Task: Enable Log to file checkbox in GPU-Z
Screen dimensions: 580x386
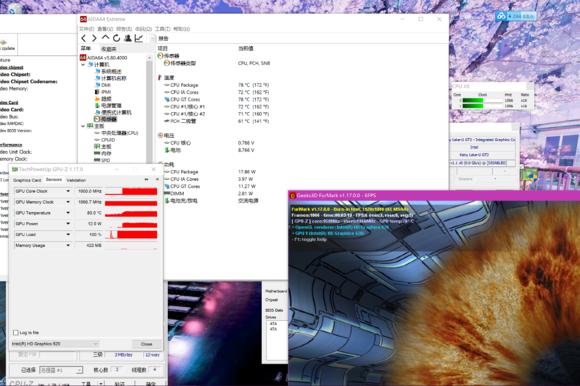Action: pyautogui.click(x=16, y=332)
